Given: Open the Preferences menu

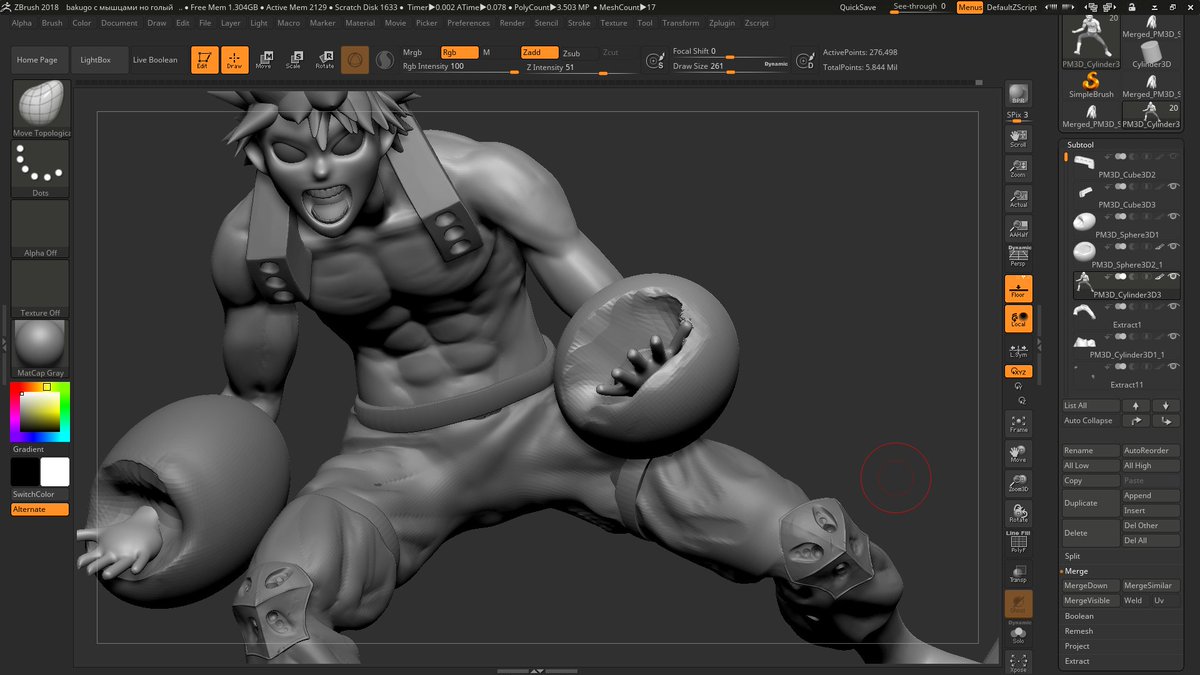Looking at the screenshot, I should (468, 23).
